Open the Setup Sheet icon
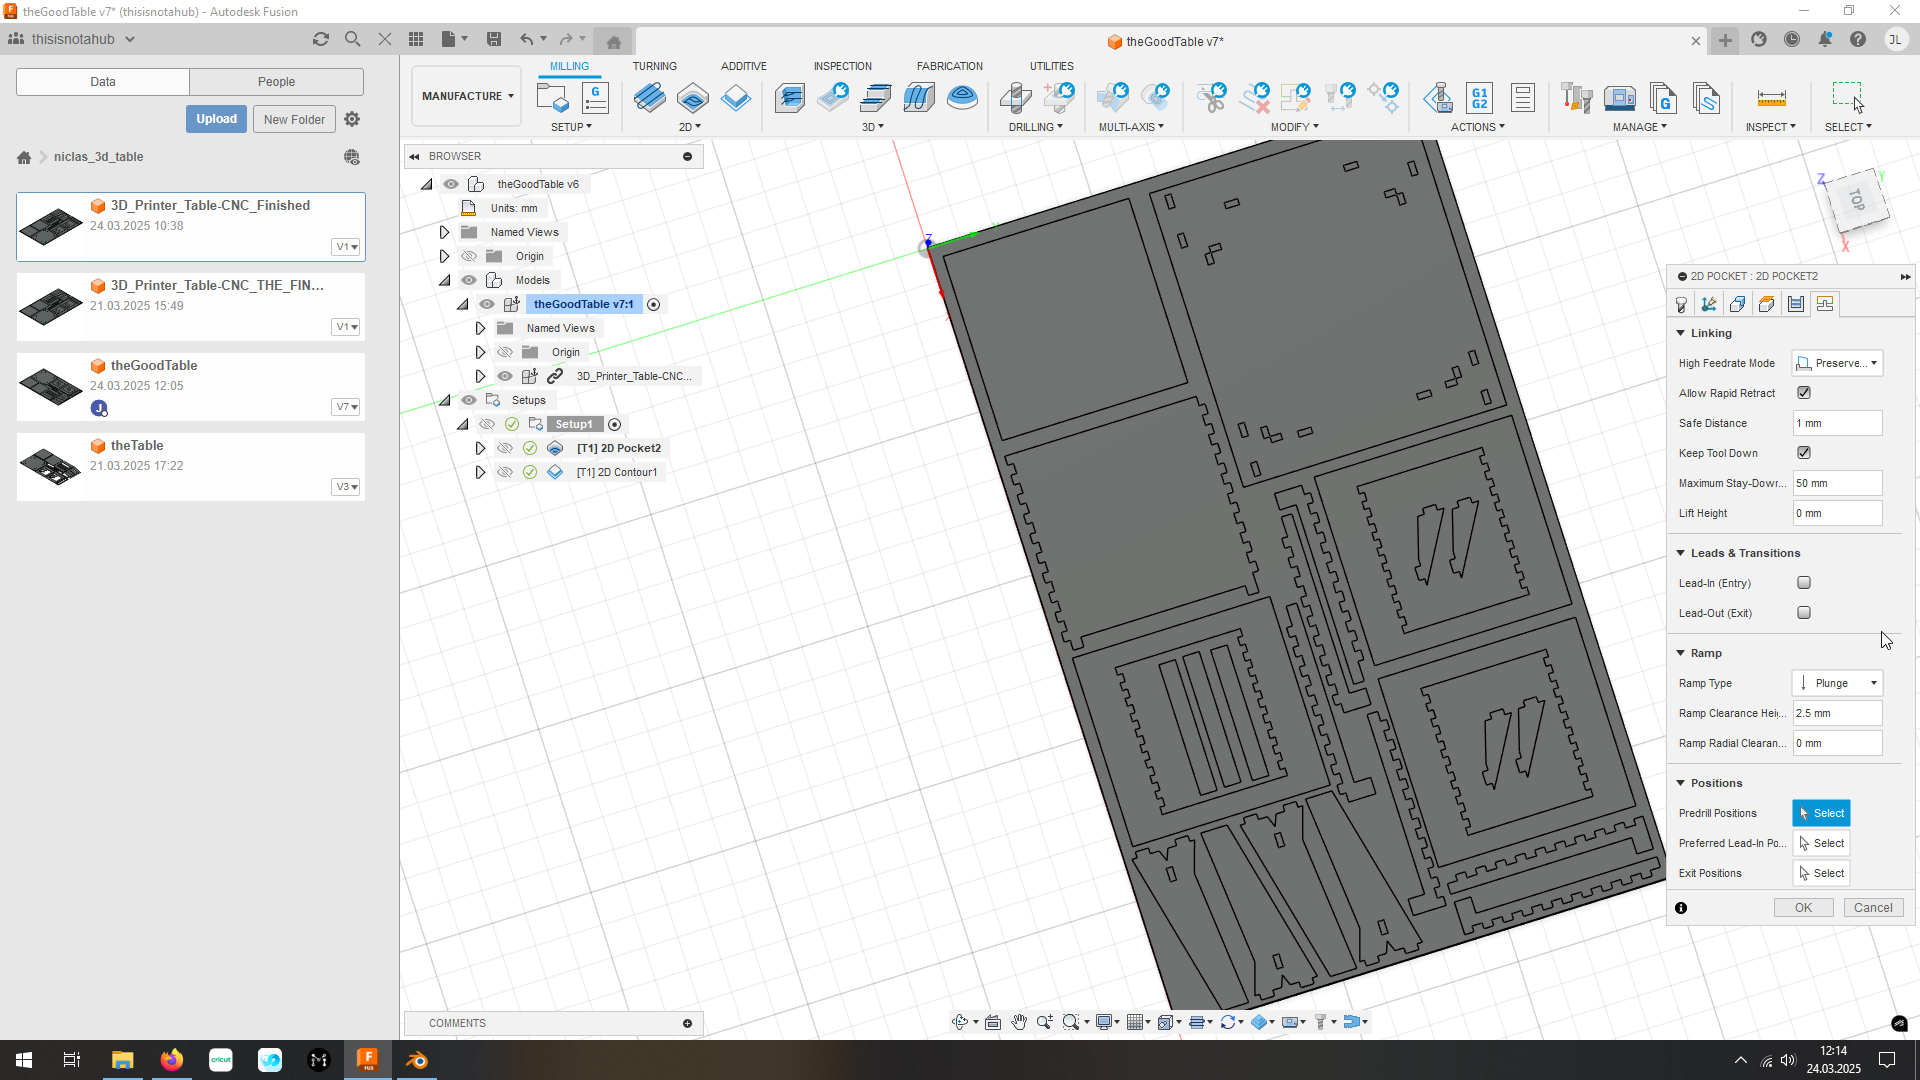Screen dimensions: 1920x1080 point(1523,98)
